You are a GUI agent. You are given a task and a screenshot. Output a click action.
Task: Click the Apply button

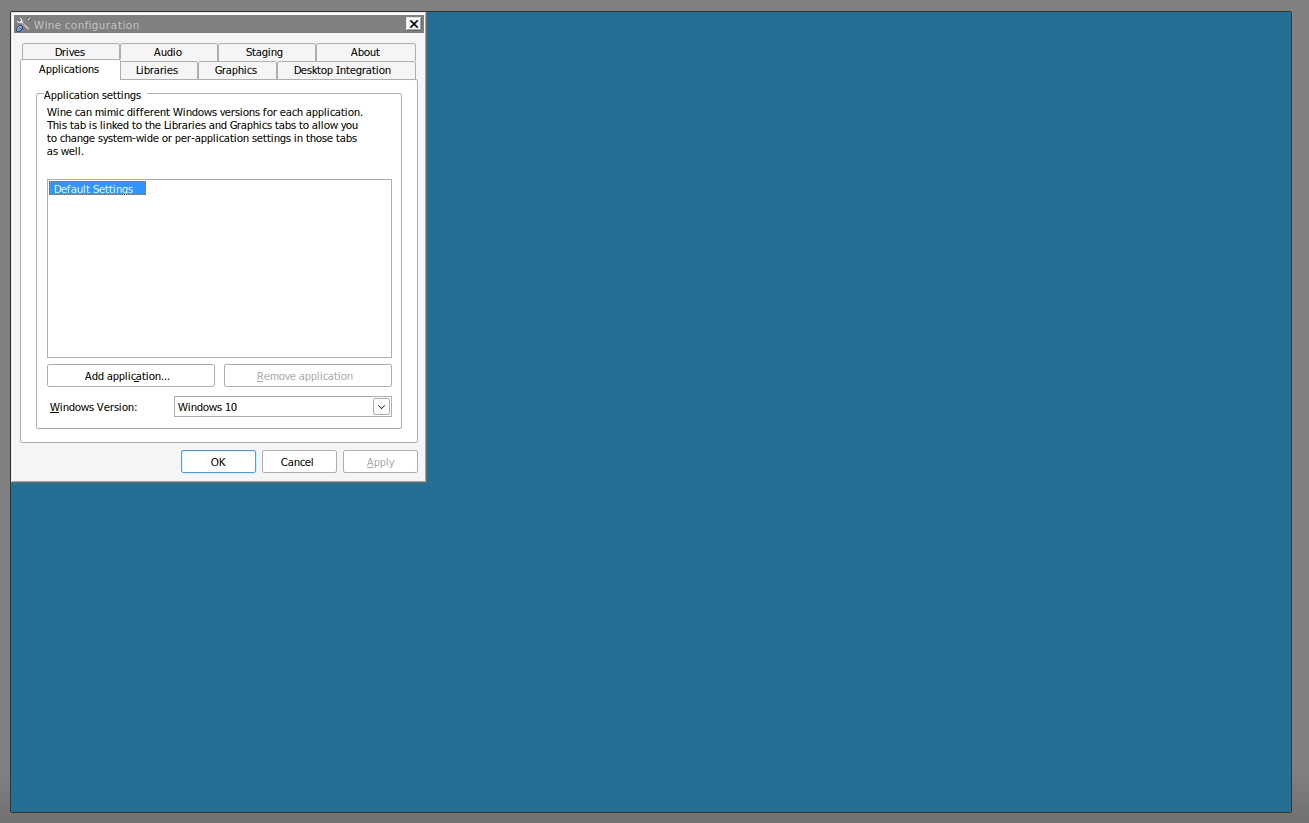point(380,461)
